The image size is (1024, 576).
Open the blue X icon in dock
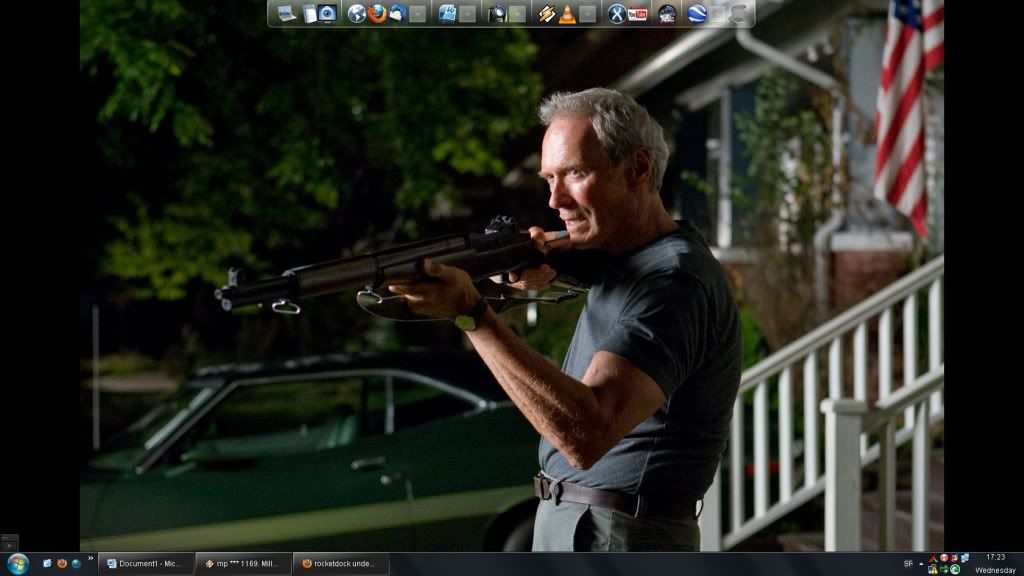click(616, 14)
